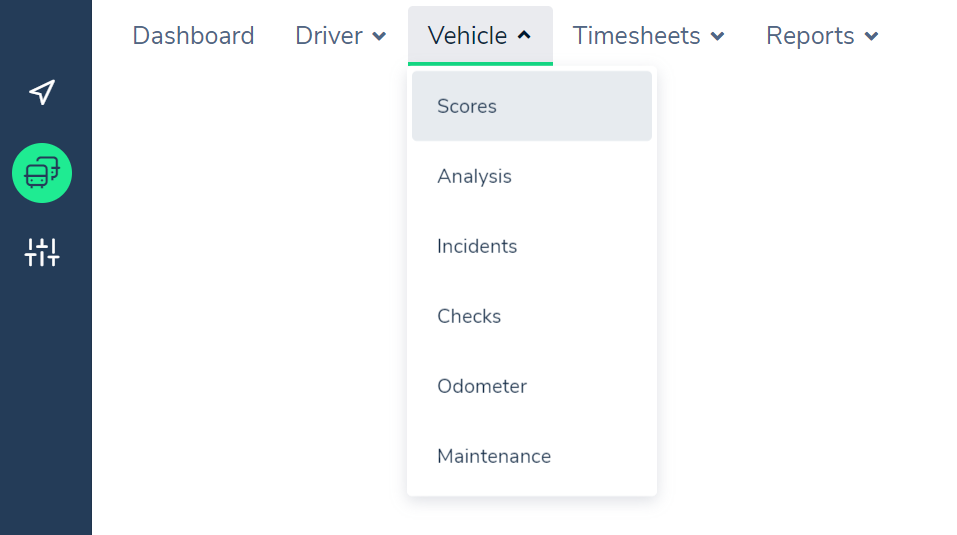Expand the Timesheets dropdown menu
The height and width of the screenshot is (535, 957).
[649, 35]
